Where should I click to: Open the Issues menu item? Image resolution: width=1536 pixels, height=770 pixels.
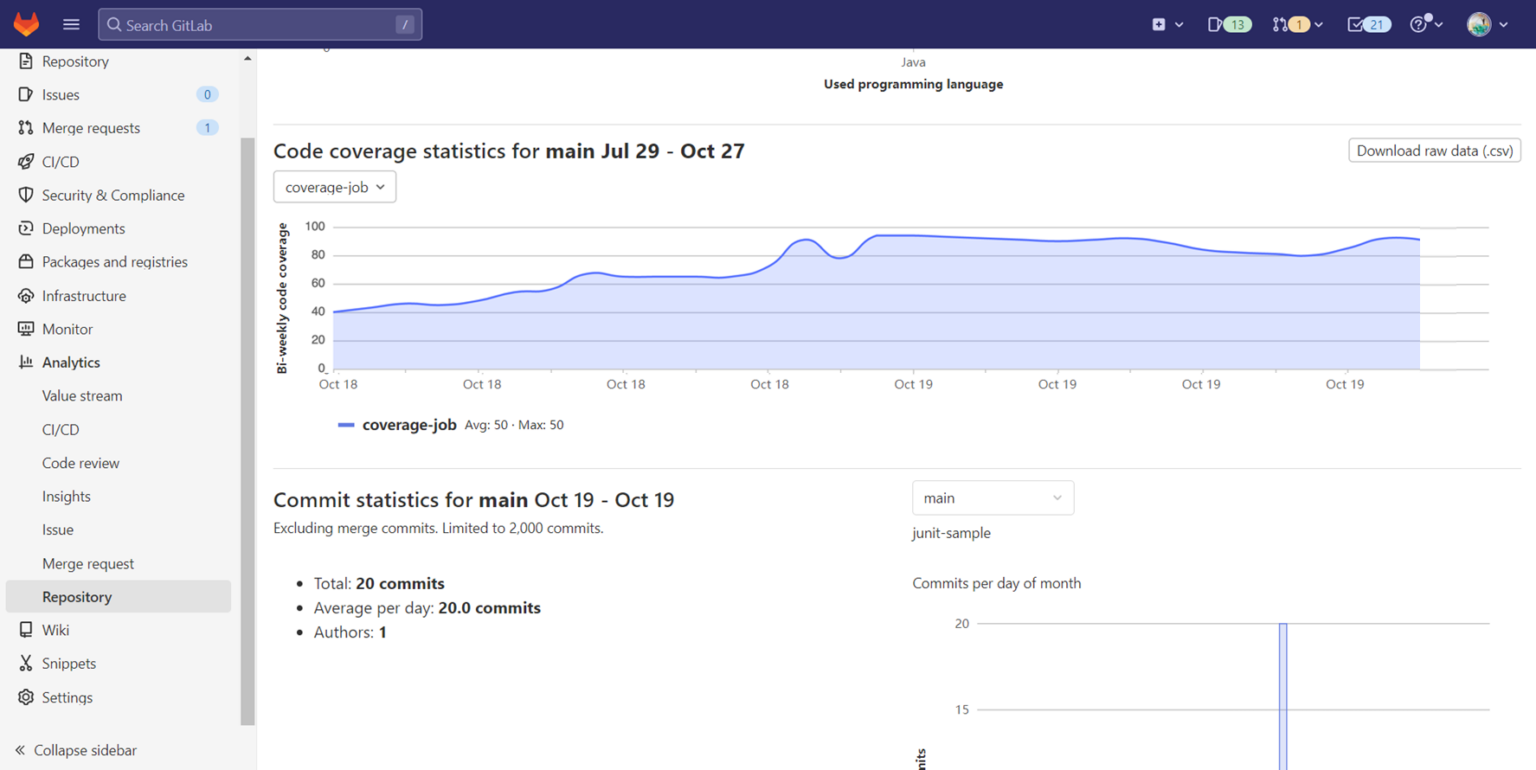point(62,94)
